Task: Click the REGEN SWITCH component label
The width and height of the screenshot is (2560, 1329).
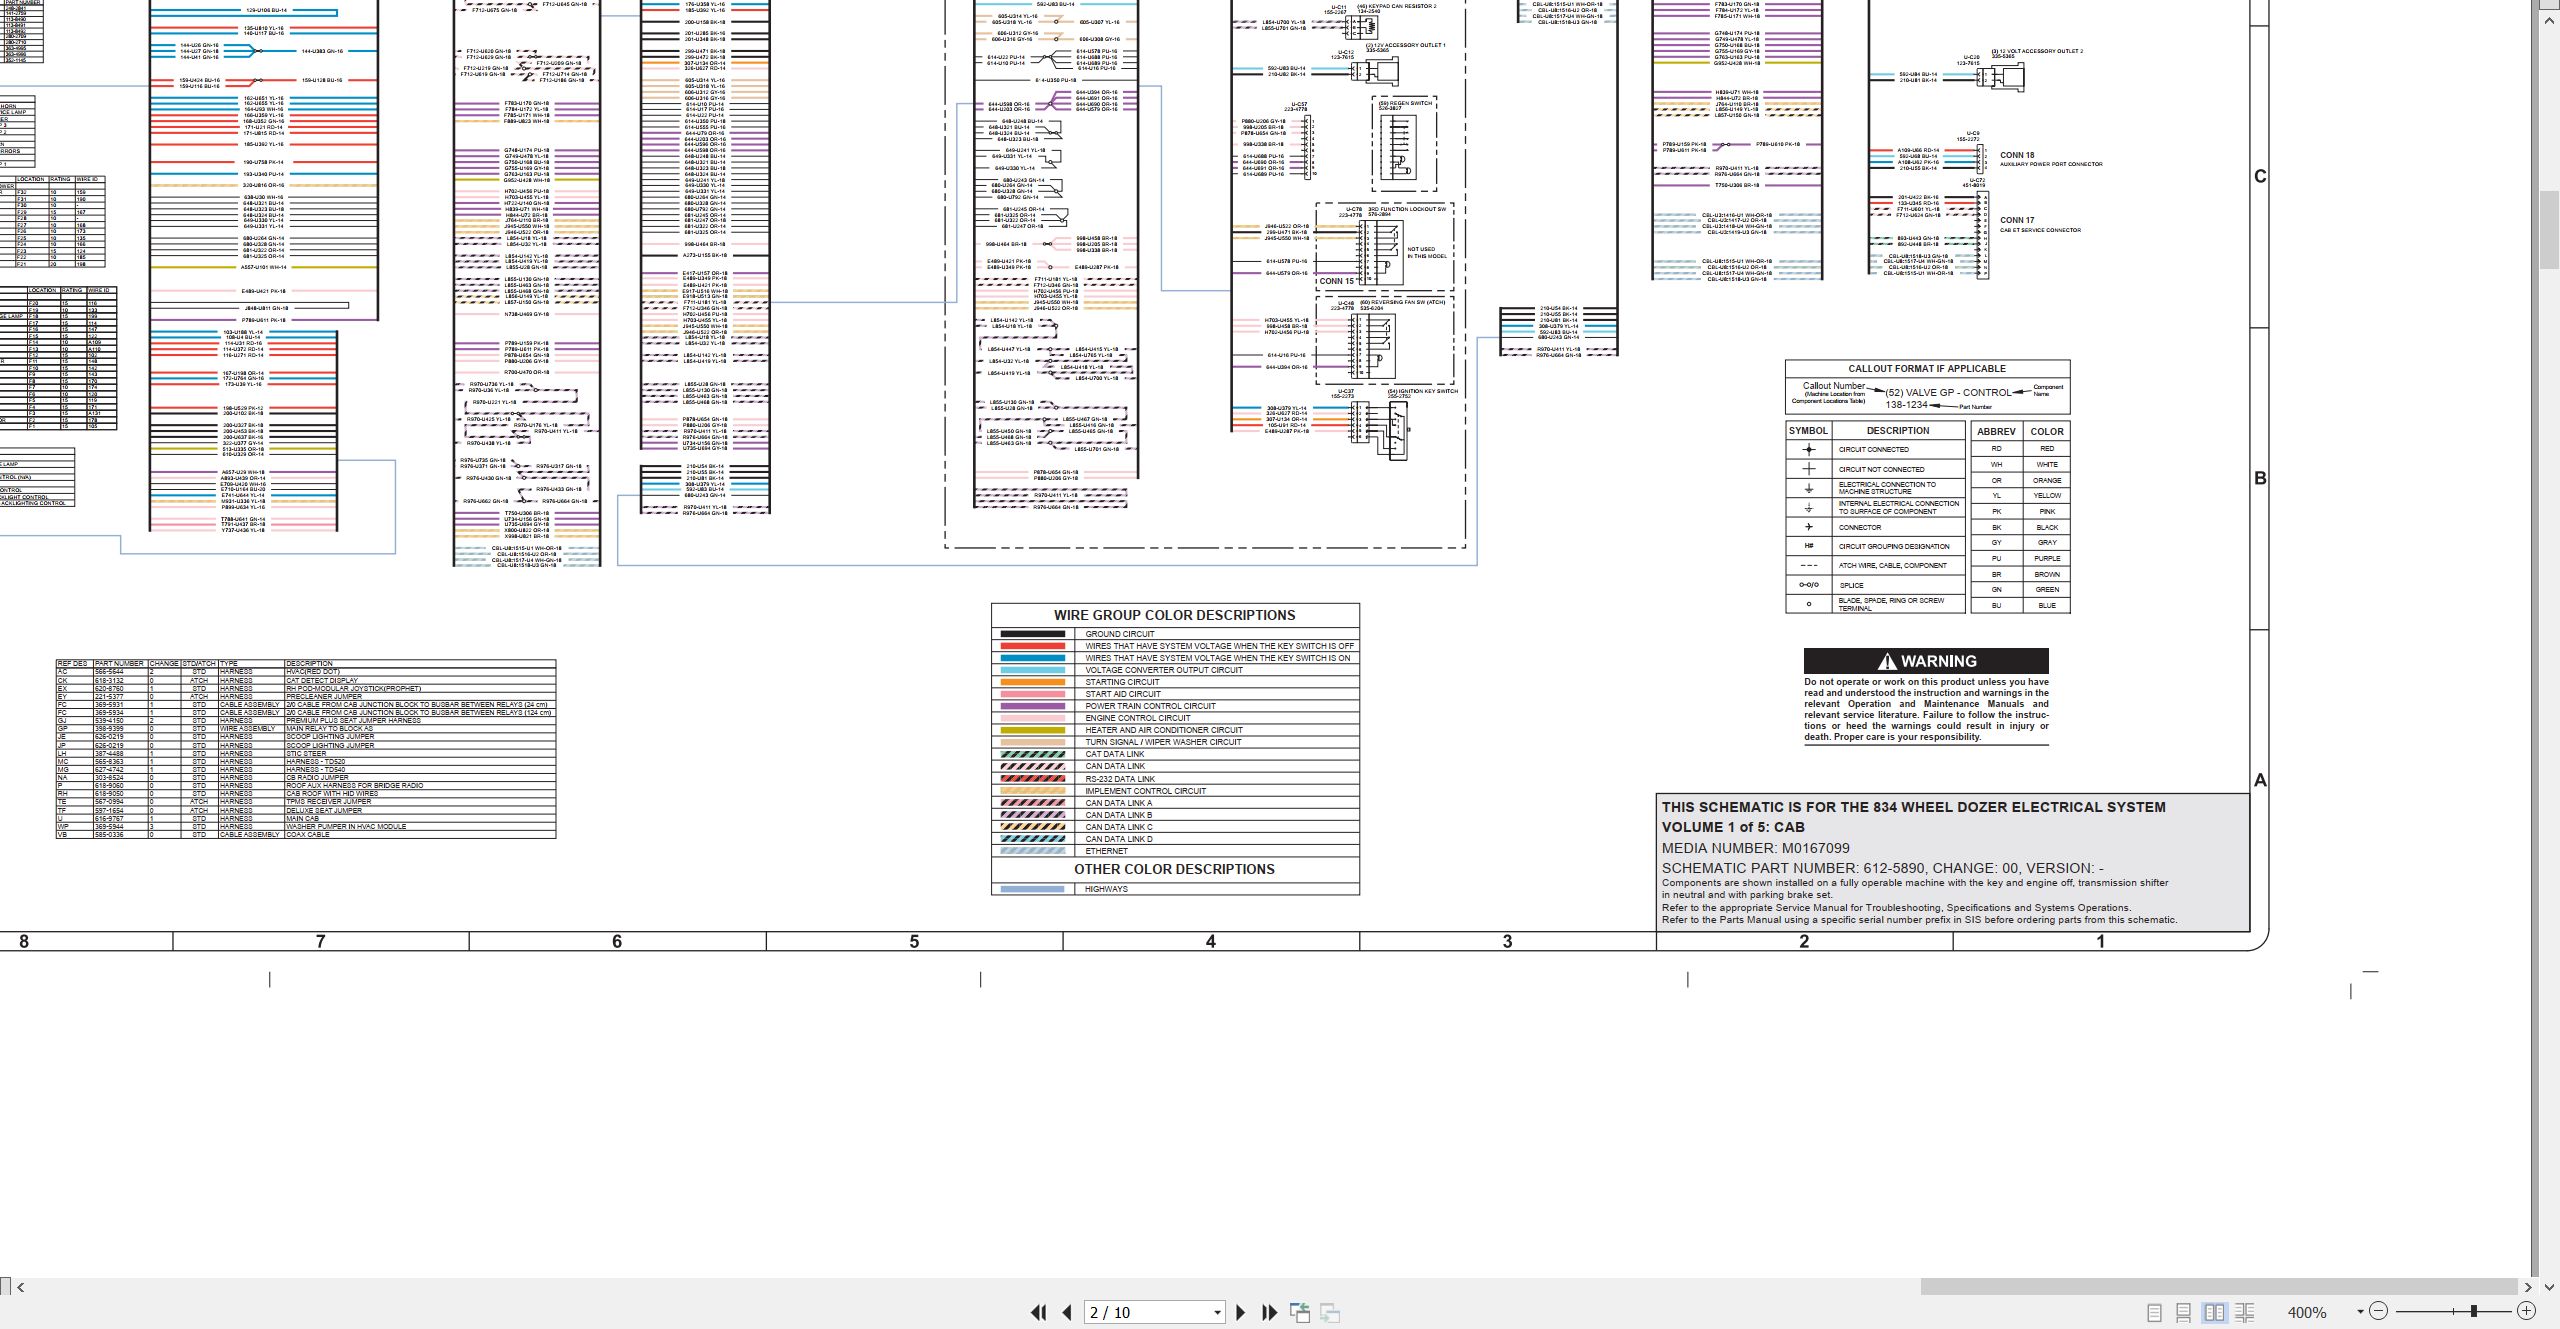Action: [x=1405, y=102]
